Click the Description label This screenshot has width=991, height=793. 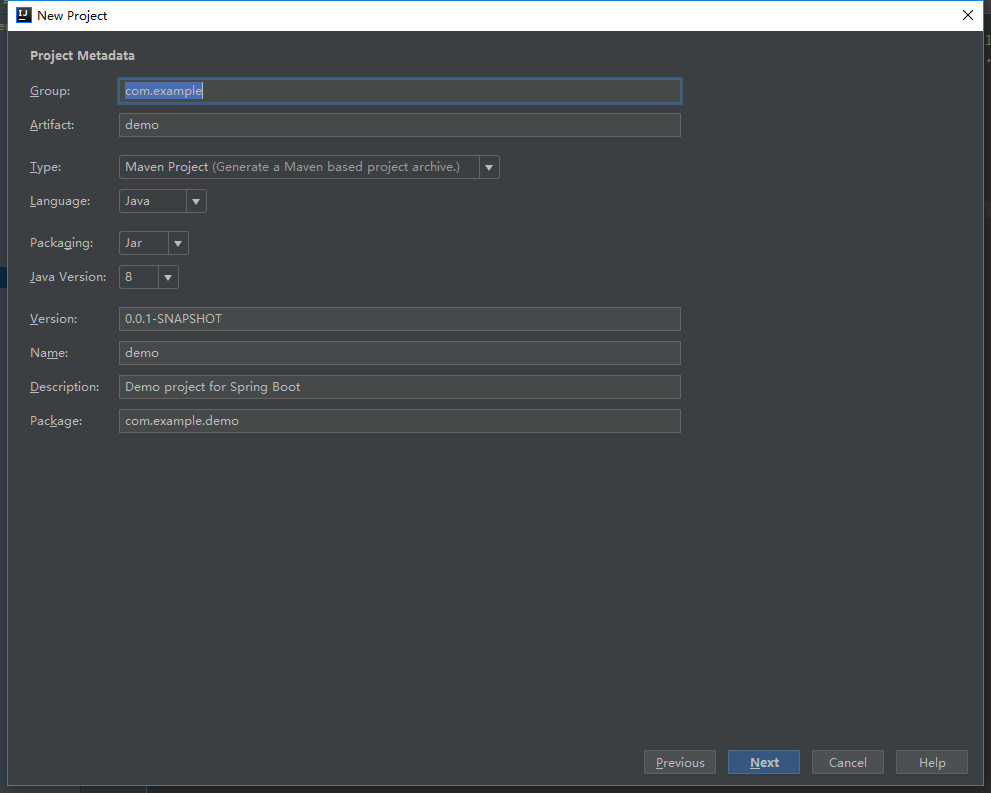click(64, 387)
